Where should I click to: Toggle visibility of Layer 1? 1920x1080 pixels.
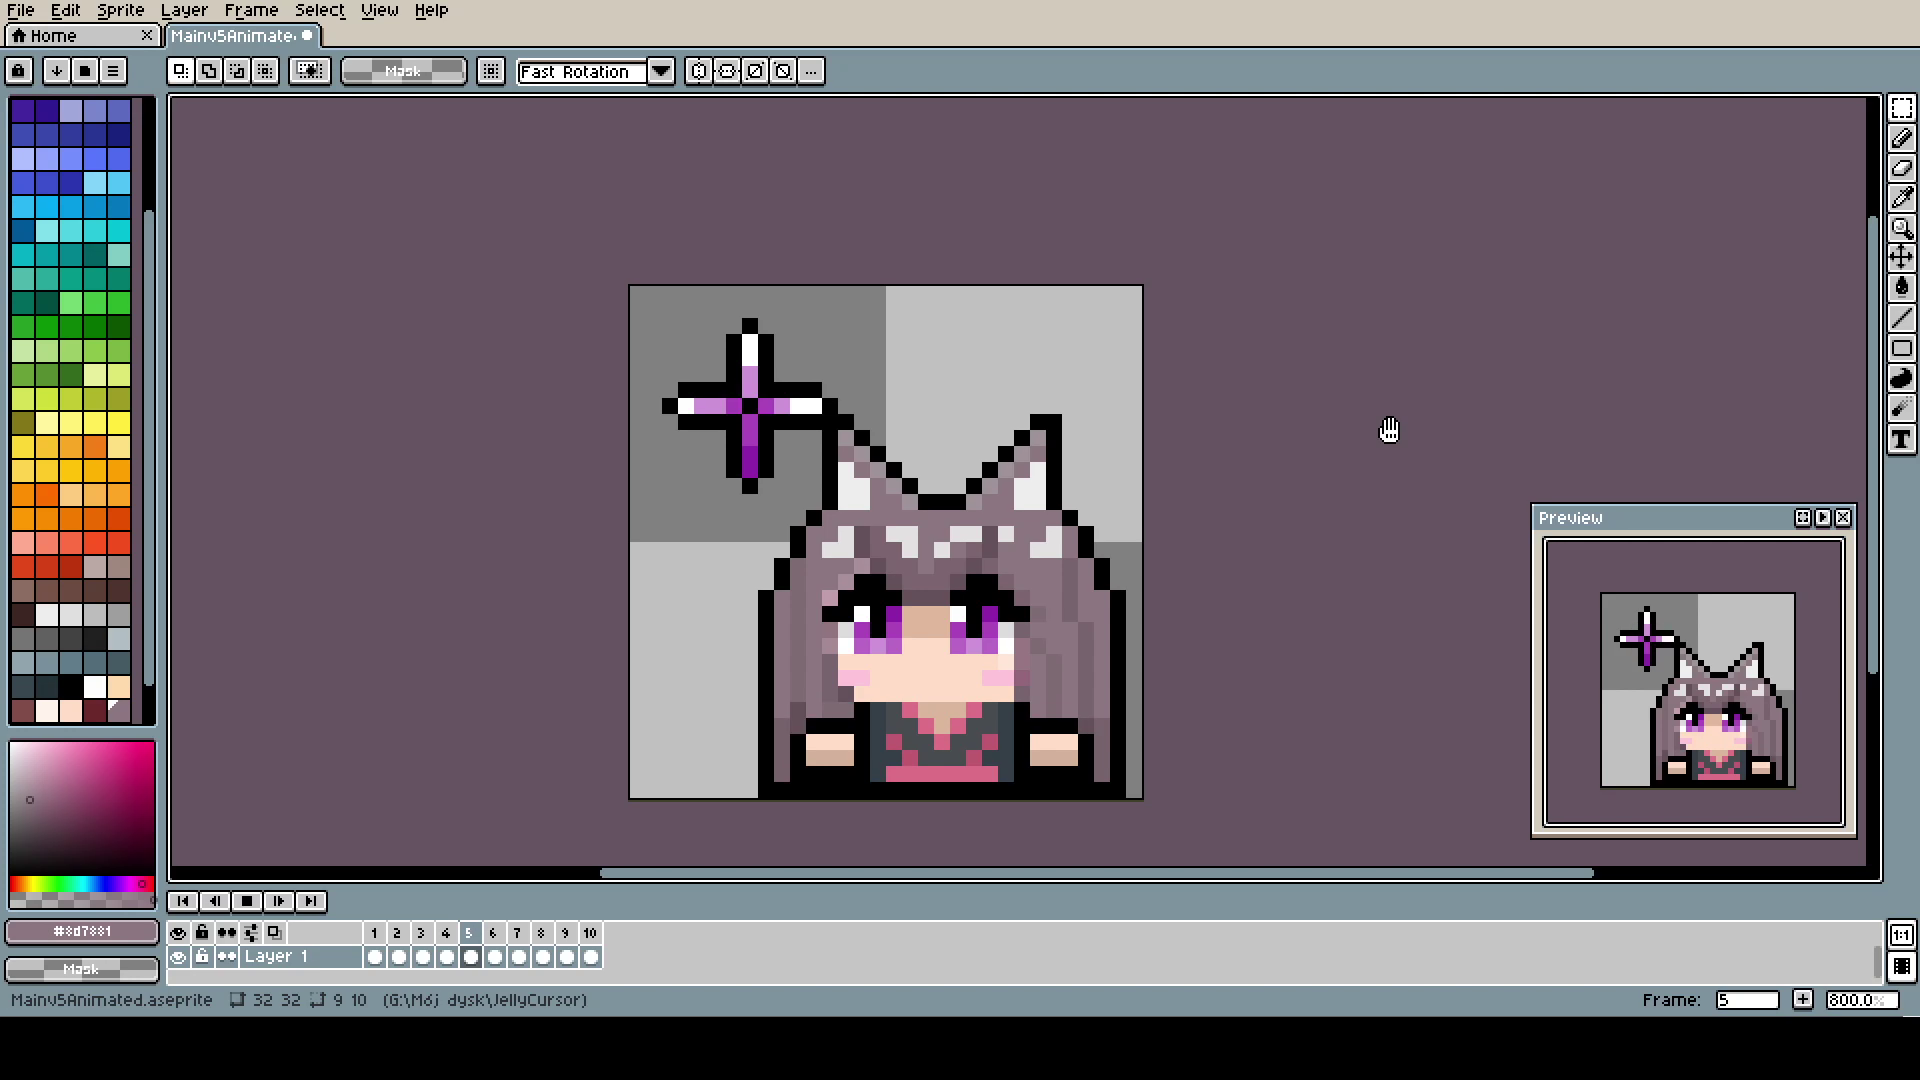pos(178,957)
